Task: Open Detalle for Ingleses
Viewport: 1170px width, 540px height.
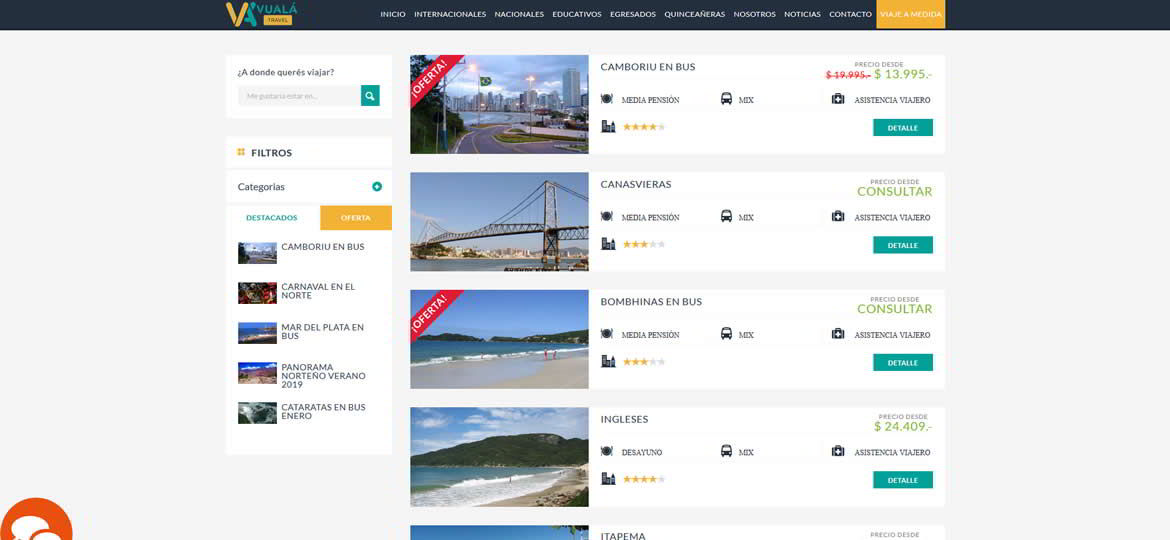Action: 903,480
